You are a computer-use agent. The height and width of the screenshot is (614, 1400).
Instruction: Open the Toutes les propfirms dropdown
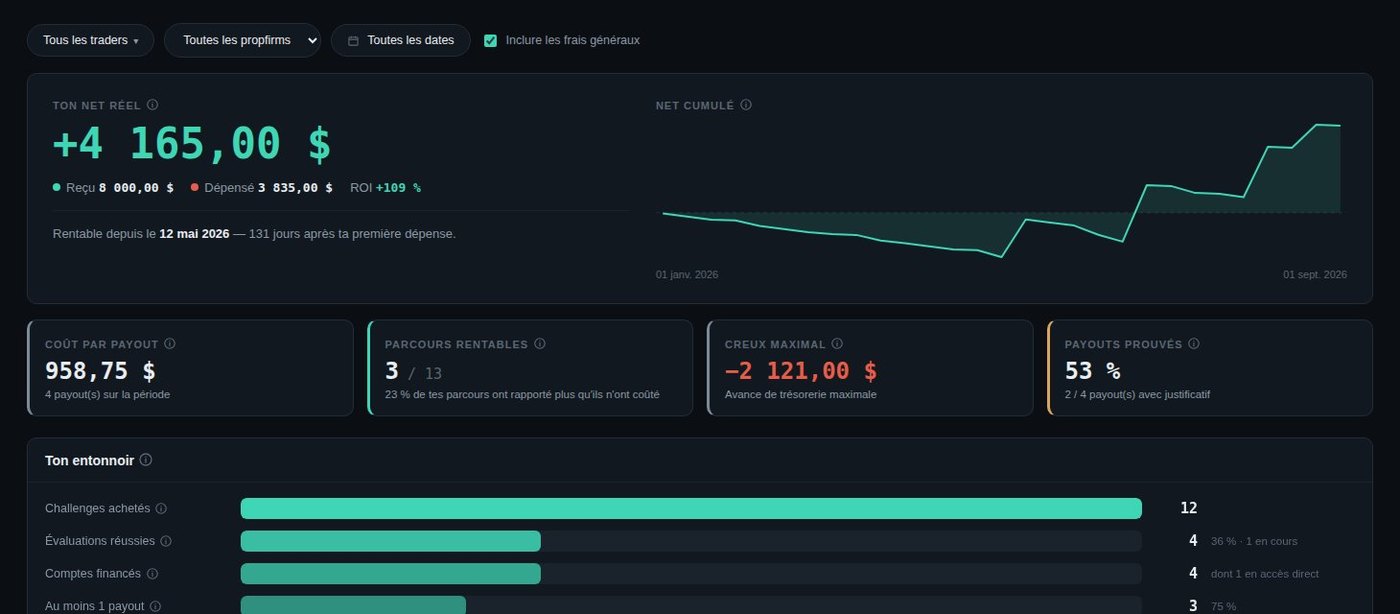point(243,40)
